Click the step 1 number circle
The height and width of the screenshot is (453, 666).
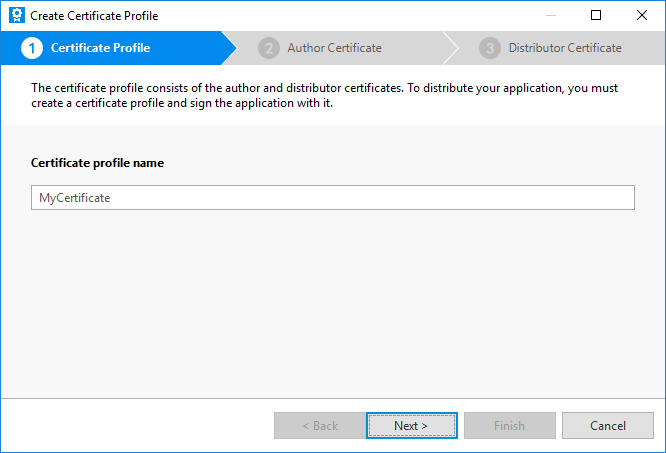pyautogui.click(x=31, y=48)
